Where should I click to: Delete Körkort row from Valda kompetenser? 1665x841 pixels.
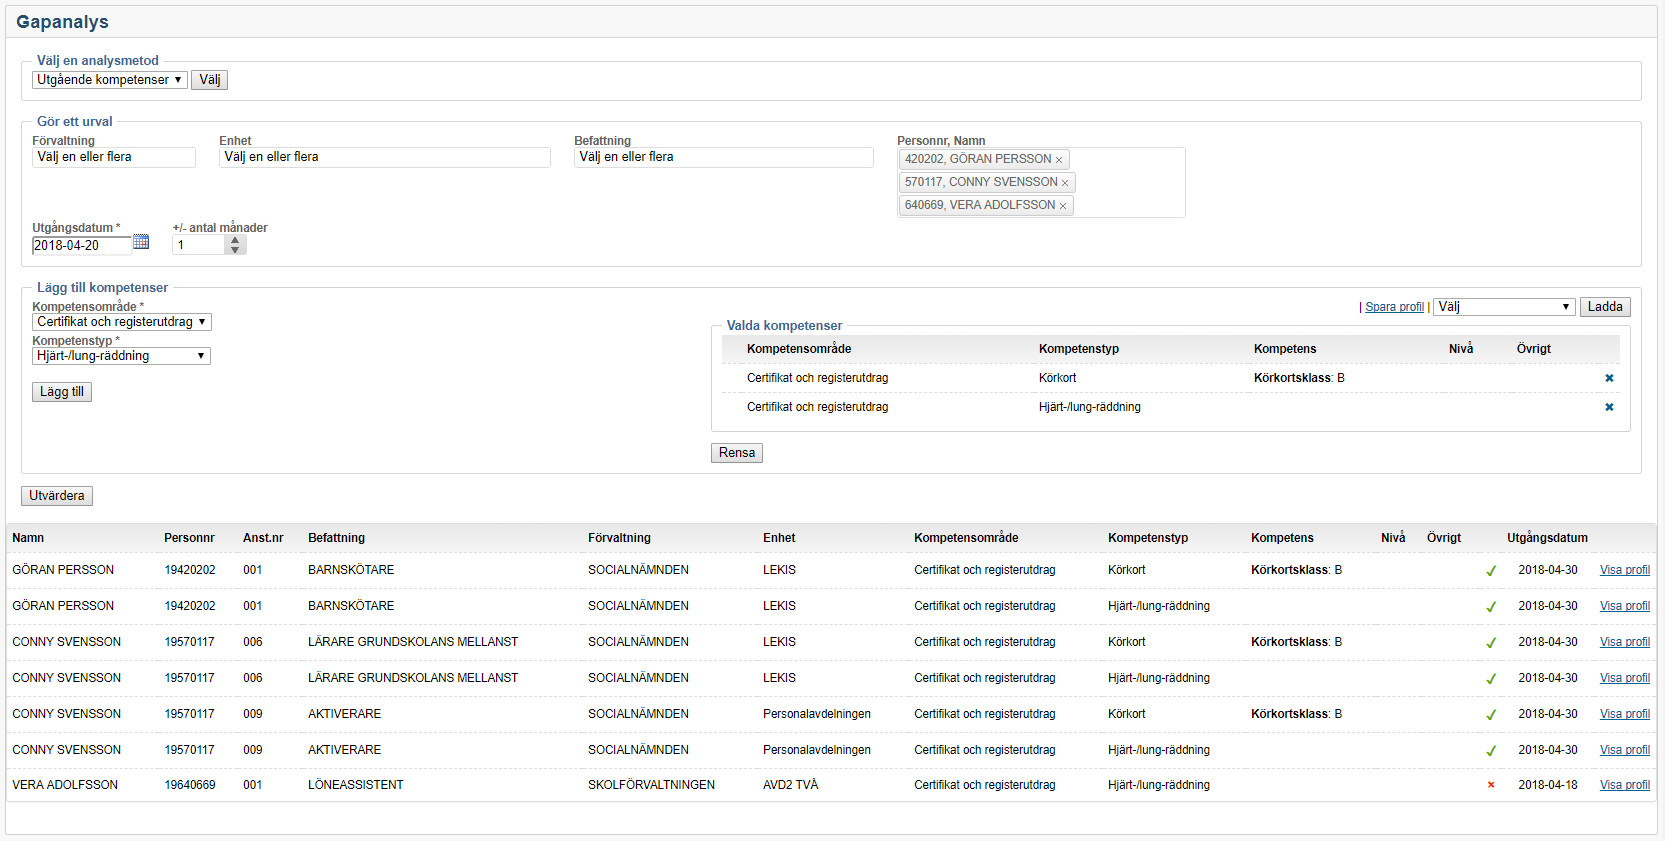(1609, 378)
